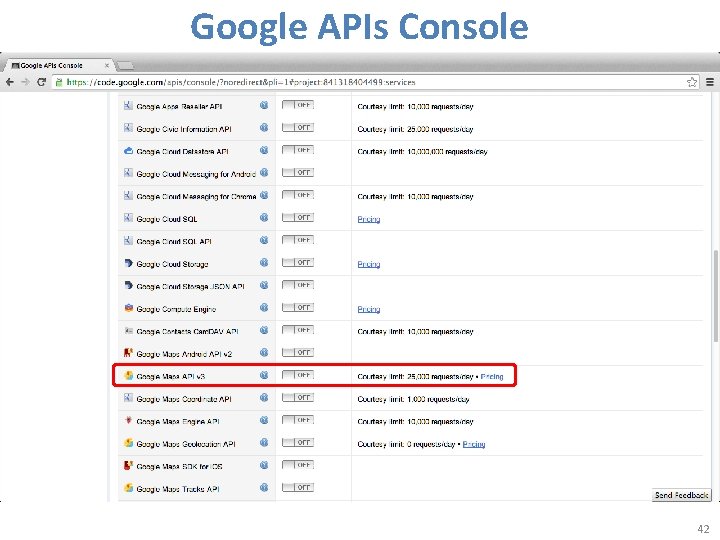Image resolution: width=720 pixels, height=540 pixels.
Task: Open help info for Google Compute Engine
Action: [264, 308]
